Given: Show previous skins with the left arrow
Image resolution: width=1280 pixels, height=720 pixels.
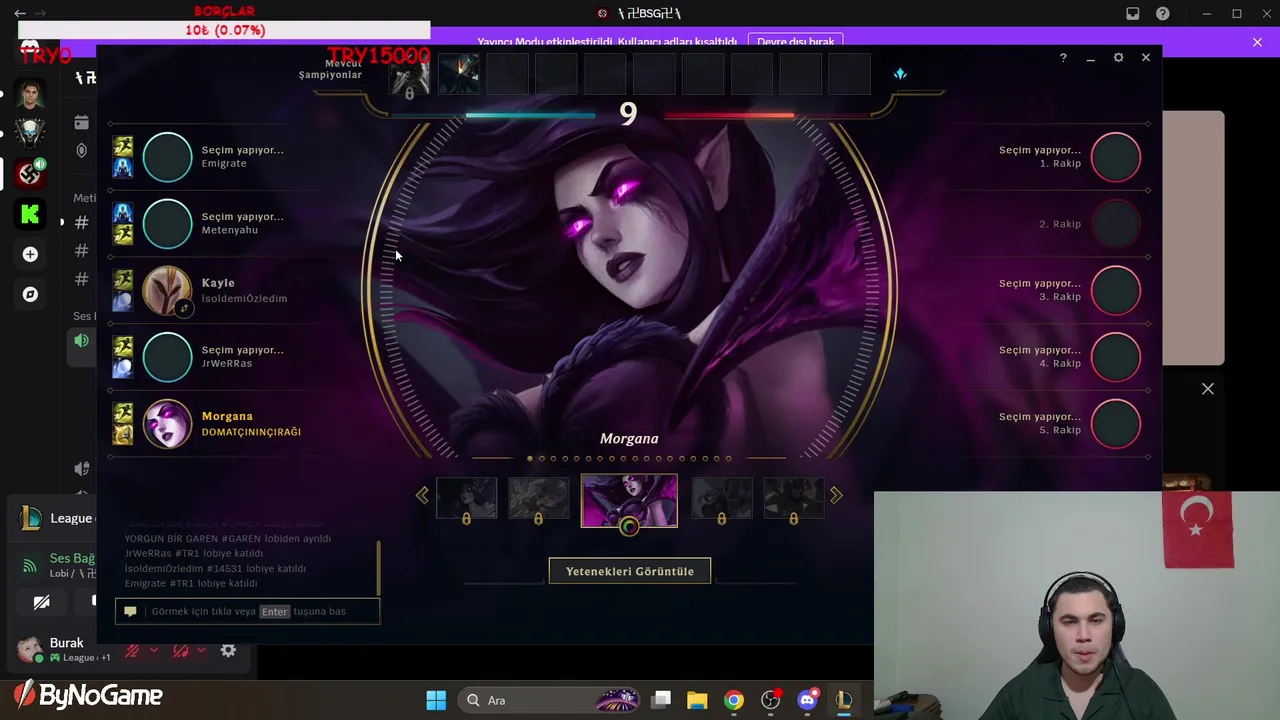Looking at the screenshot, I should click(422, 495).
